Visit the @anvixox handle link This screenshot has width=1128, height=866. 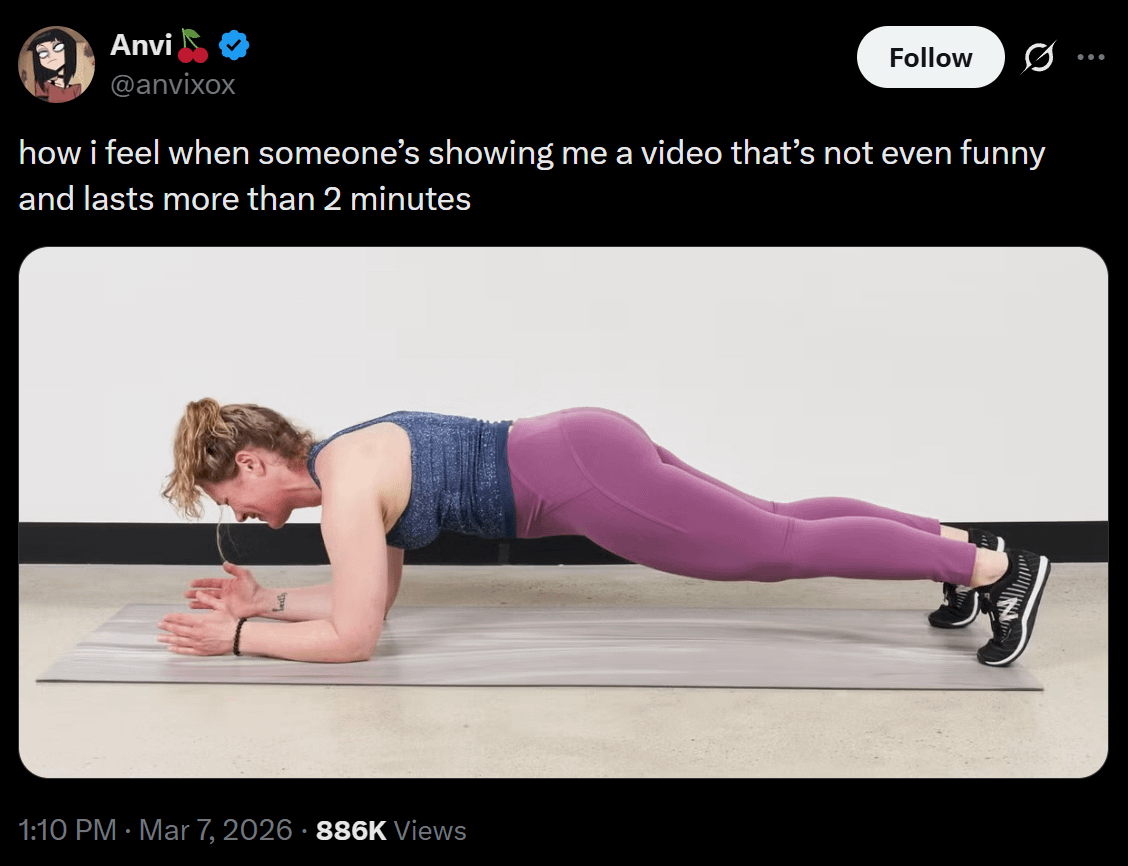pos(172,85)
